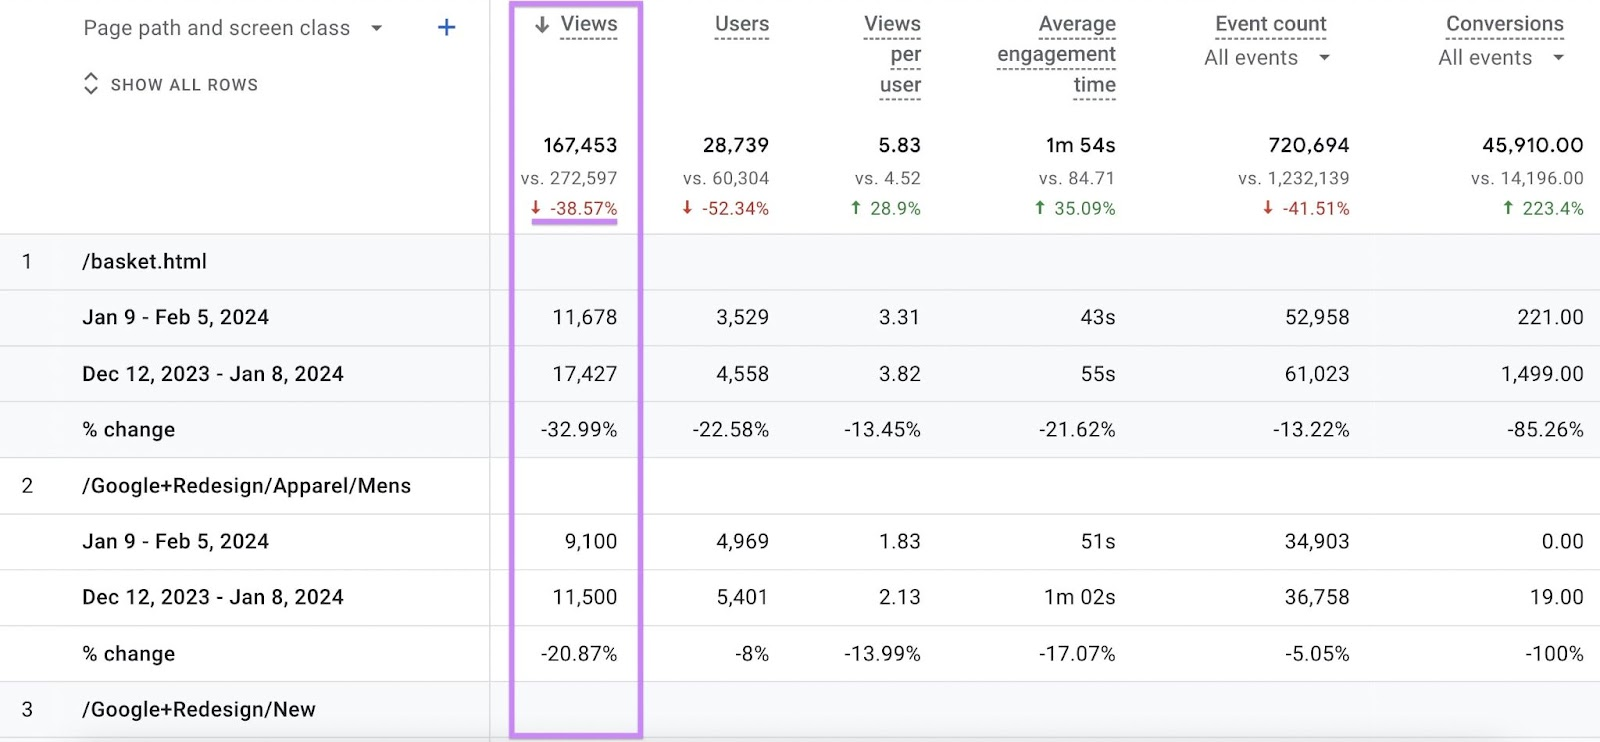1600x742 pixels.
Task: Open the Page path and screen class dropdown
Action: pos(376,27)
